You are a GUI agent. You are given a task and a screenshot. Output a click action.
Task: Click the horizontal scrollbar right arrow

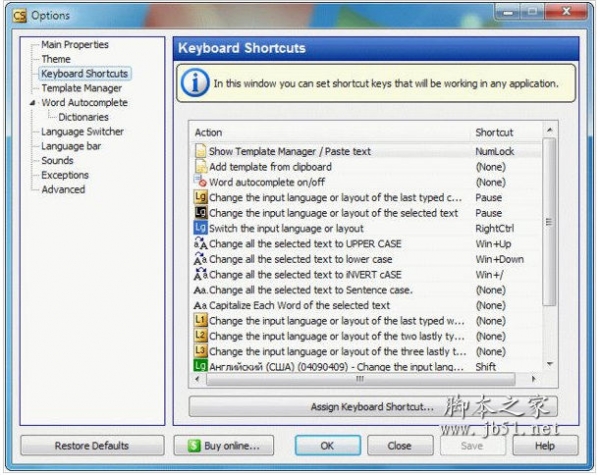(x=533, y=379)
